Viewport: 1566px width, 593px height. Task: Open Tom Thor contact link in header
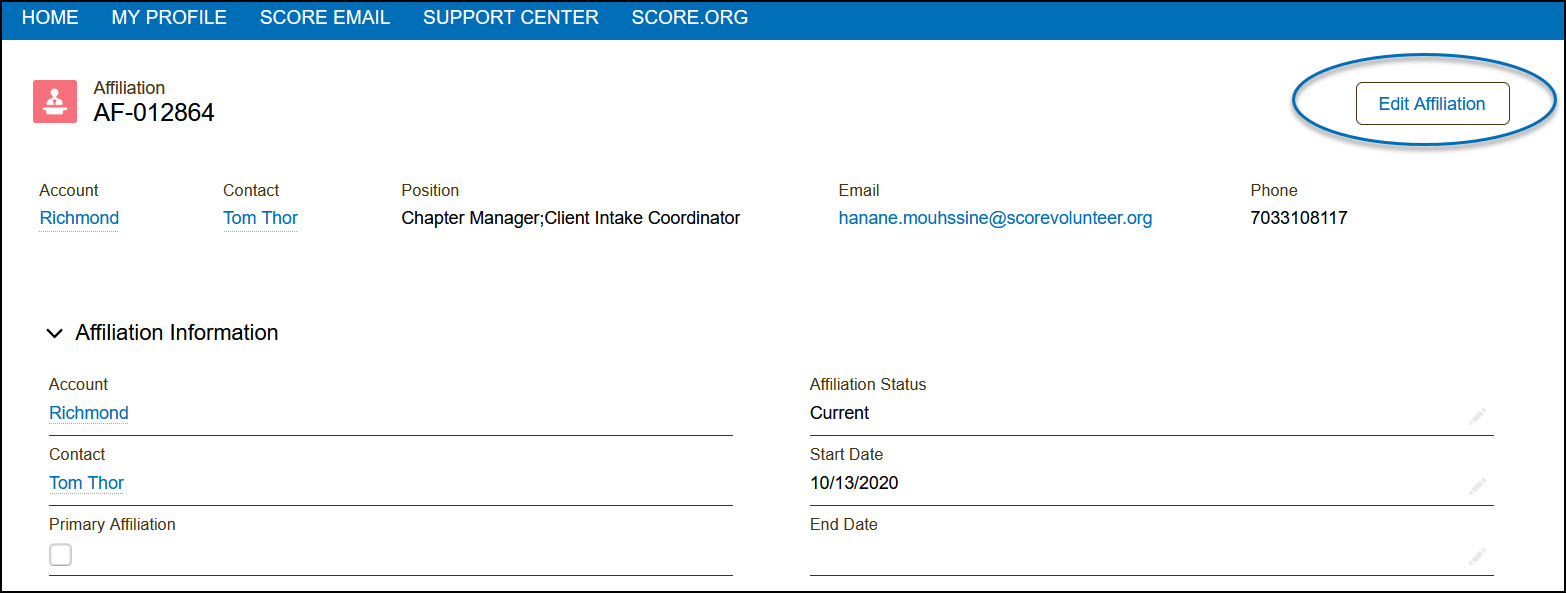(x=261, y=218)
